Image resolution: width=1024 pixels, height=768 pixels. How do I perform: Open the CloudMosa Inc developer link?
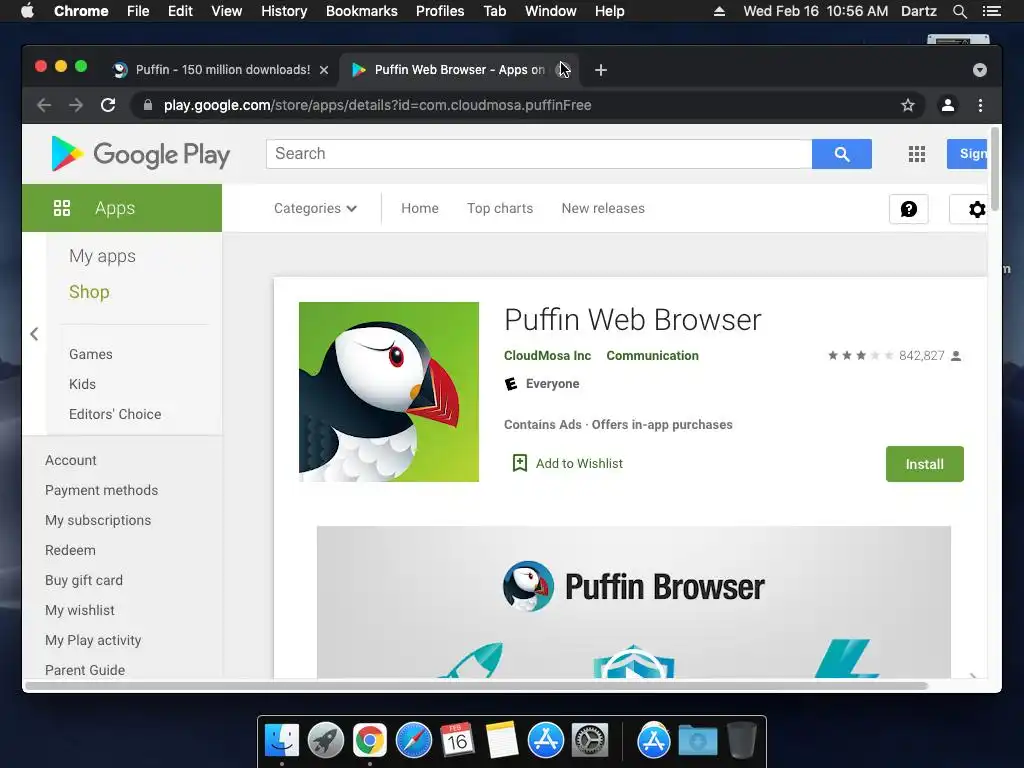pos(547,356)
